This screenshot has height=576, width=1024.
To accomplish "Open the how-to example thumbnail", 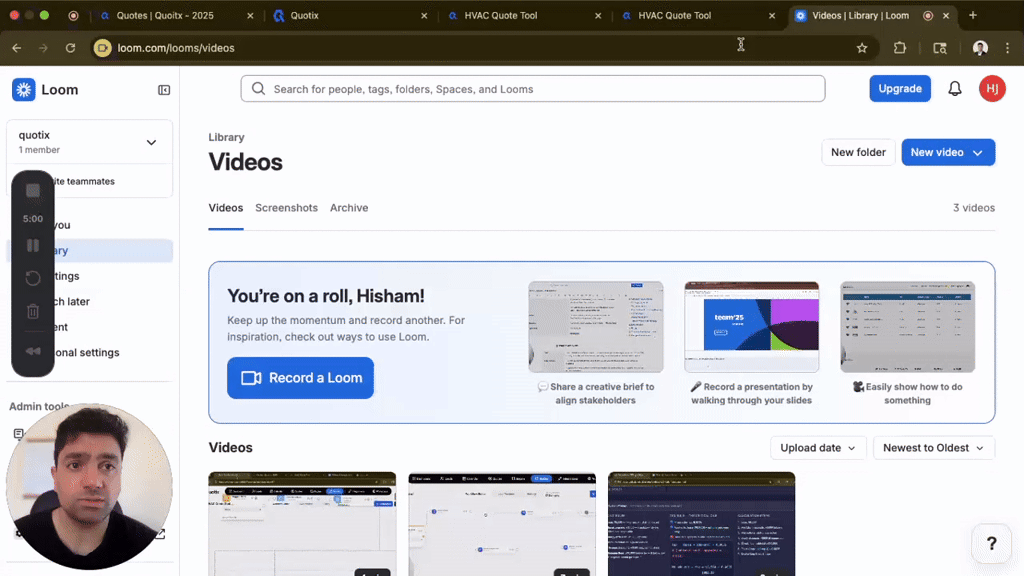I will click(907, 327).
